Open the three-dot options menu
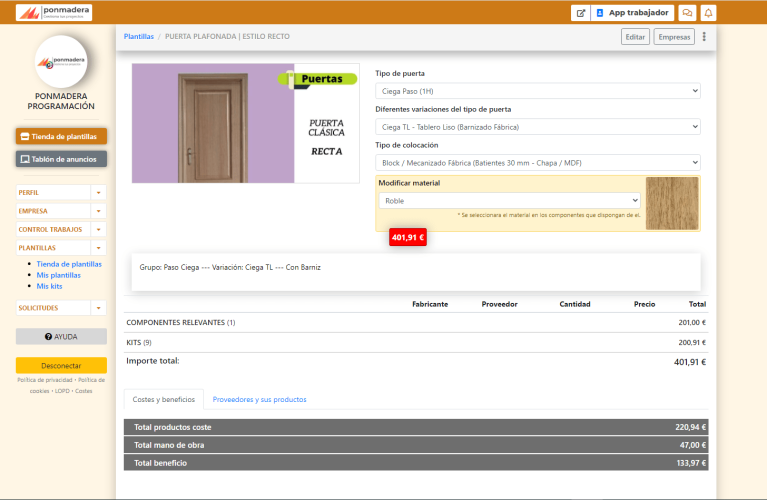 [x=704, y=37]
